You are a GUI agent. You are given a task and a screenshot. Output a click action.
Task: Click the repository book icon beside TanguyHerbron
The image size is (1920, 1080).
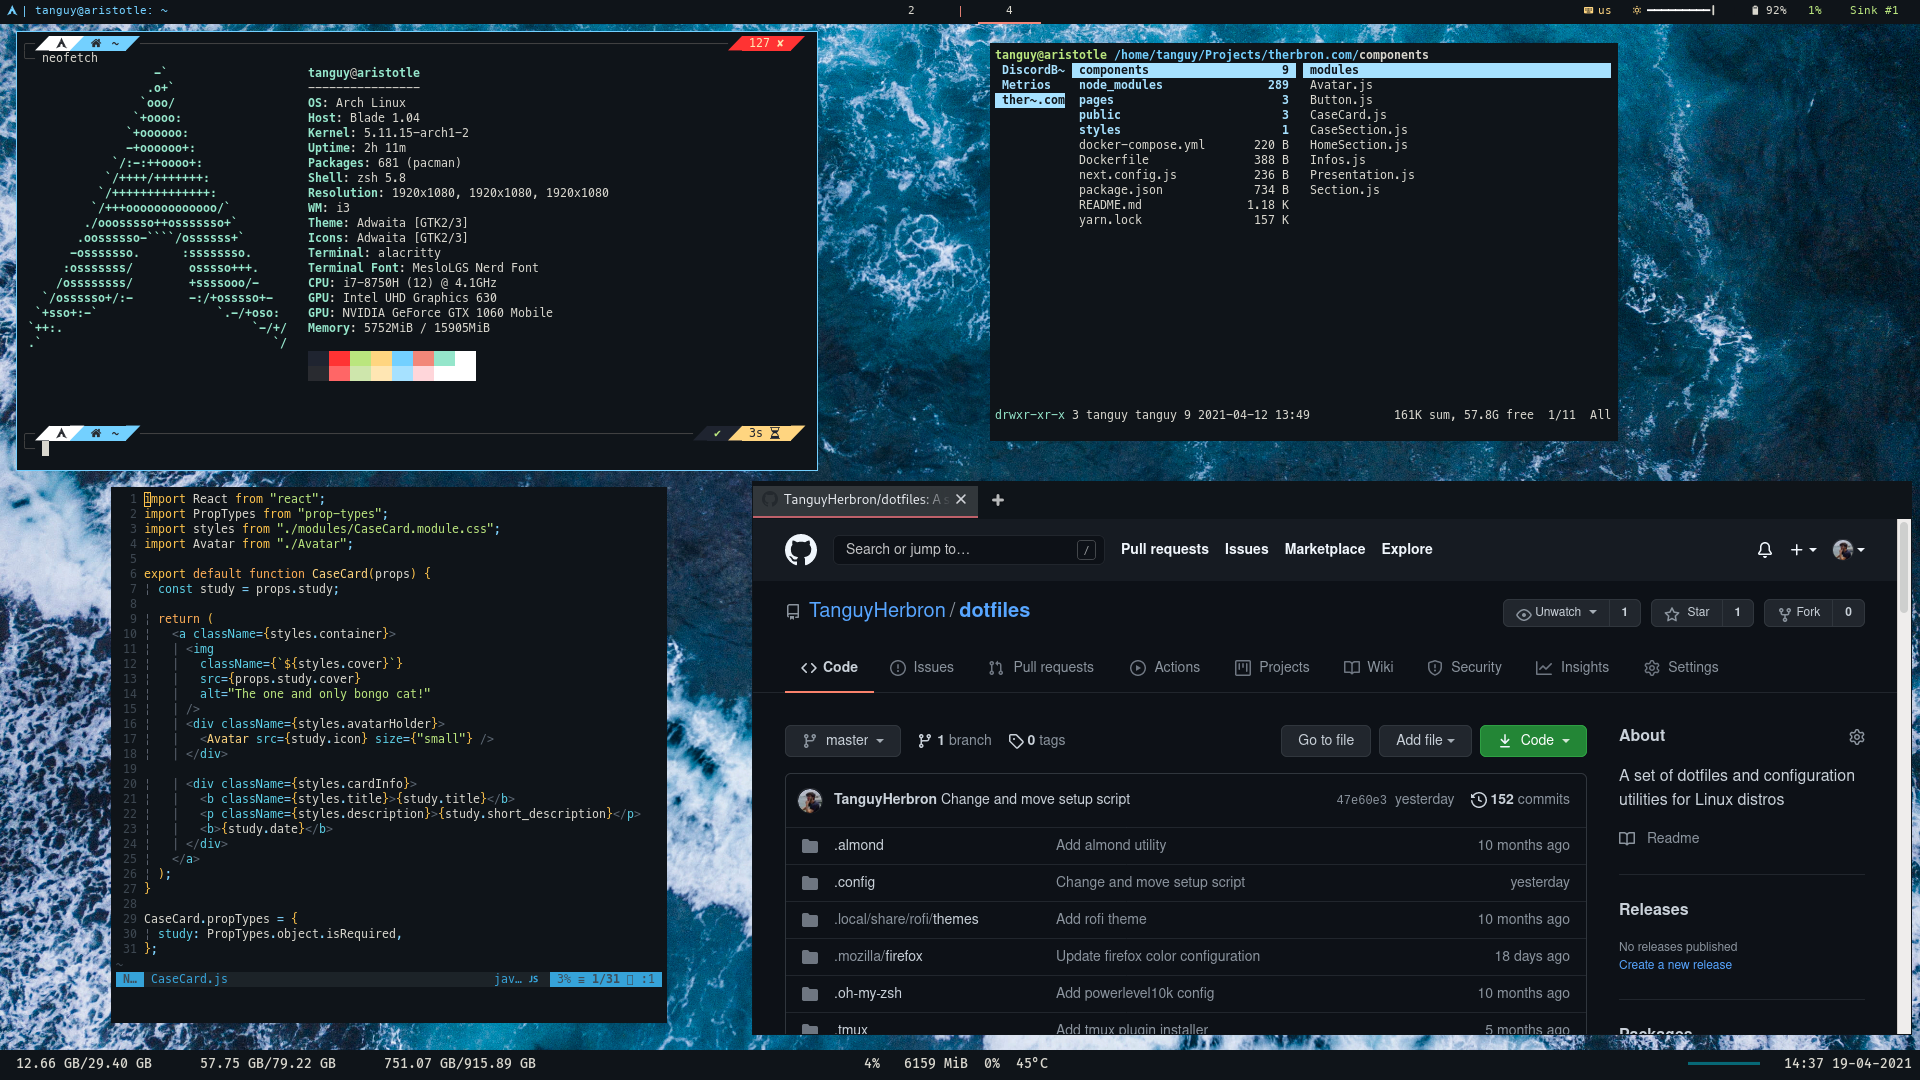(x=793, y=612)
